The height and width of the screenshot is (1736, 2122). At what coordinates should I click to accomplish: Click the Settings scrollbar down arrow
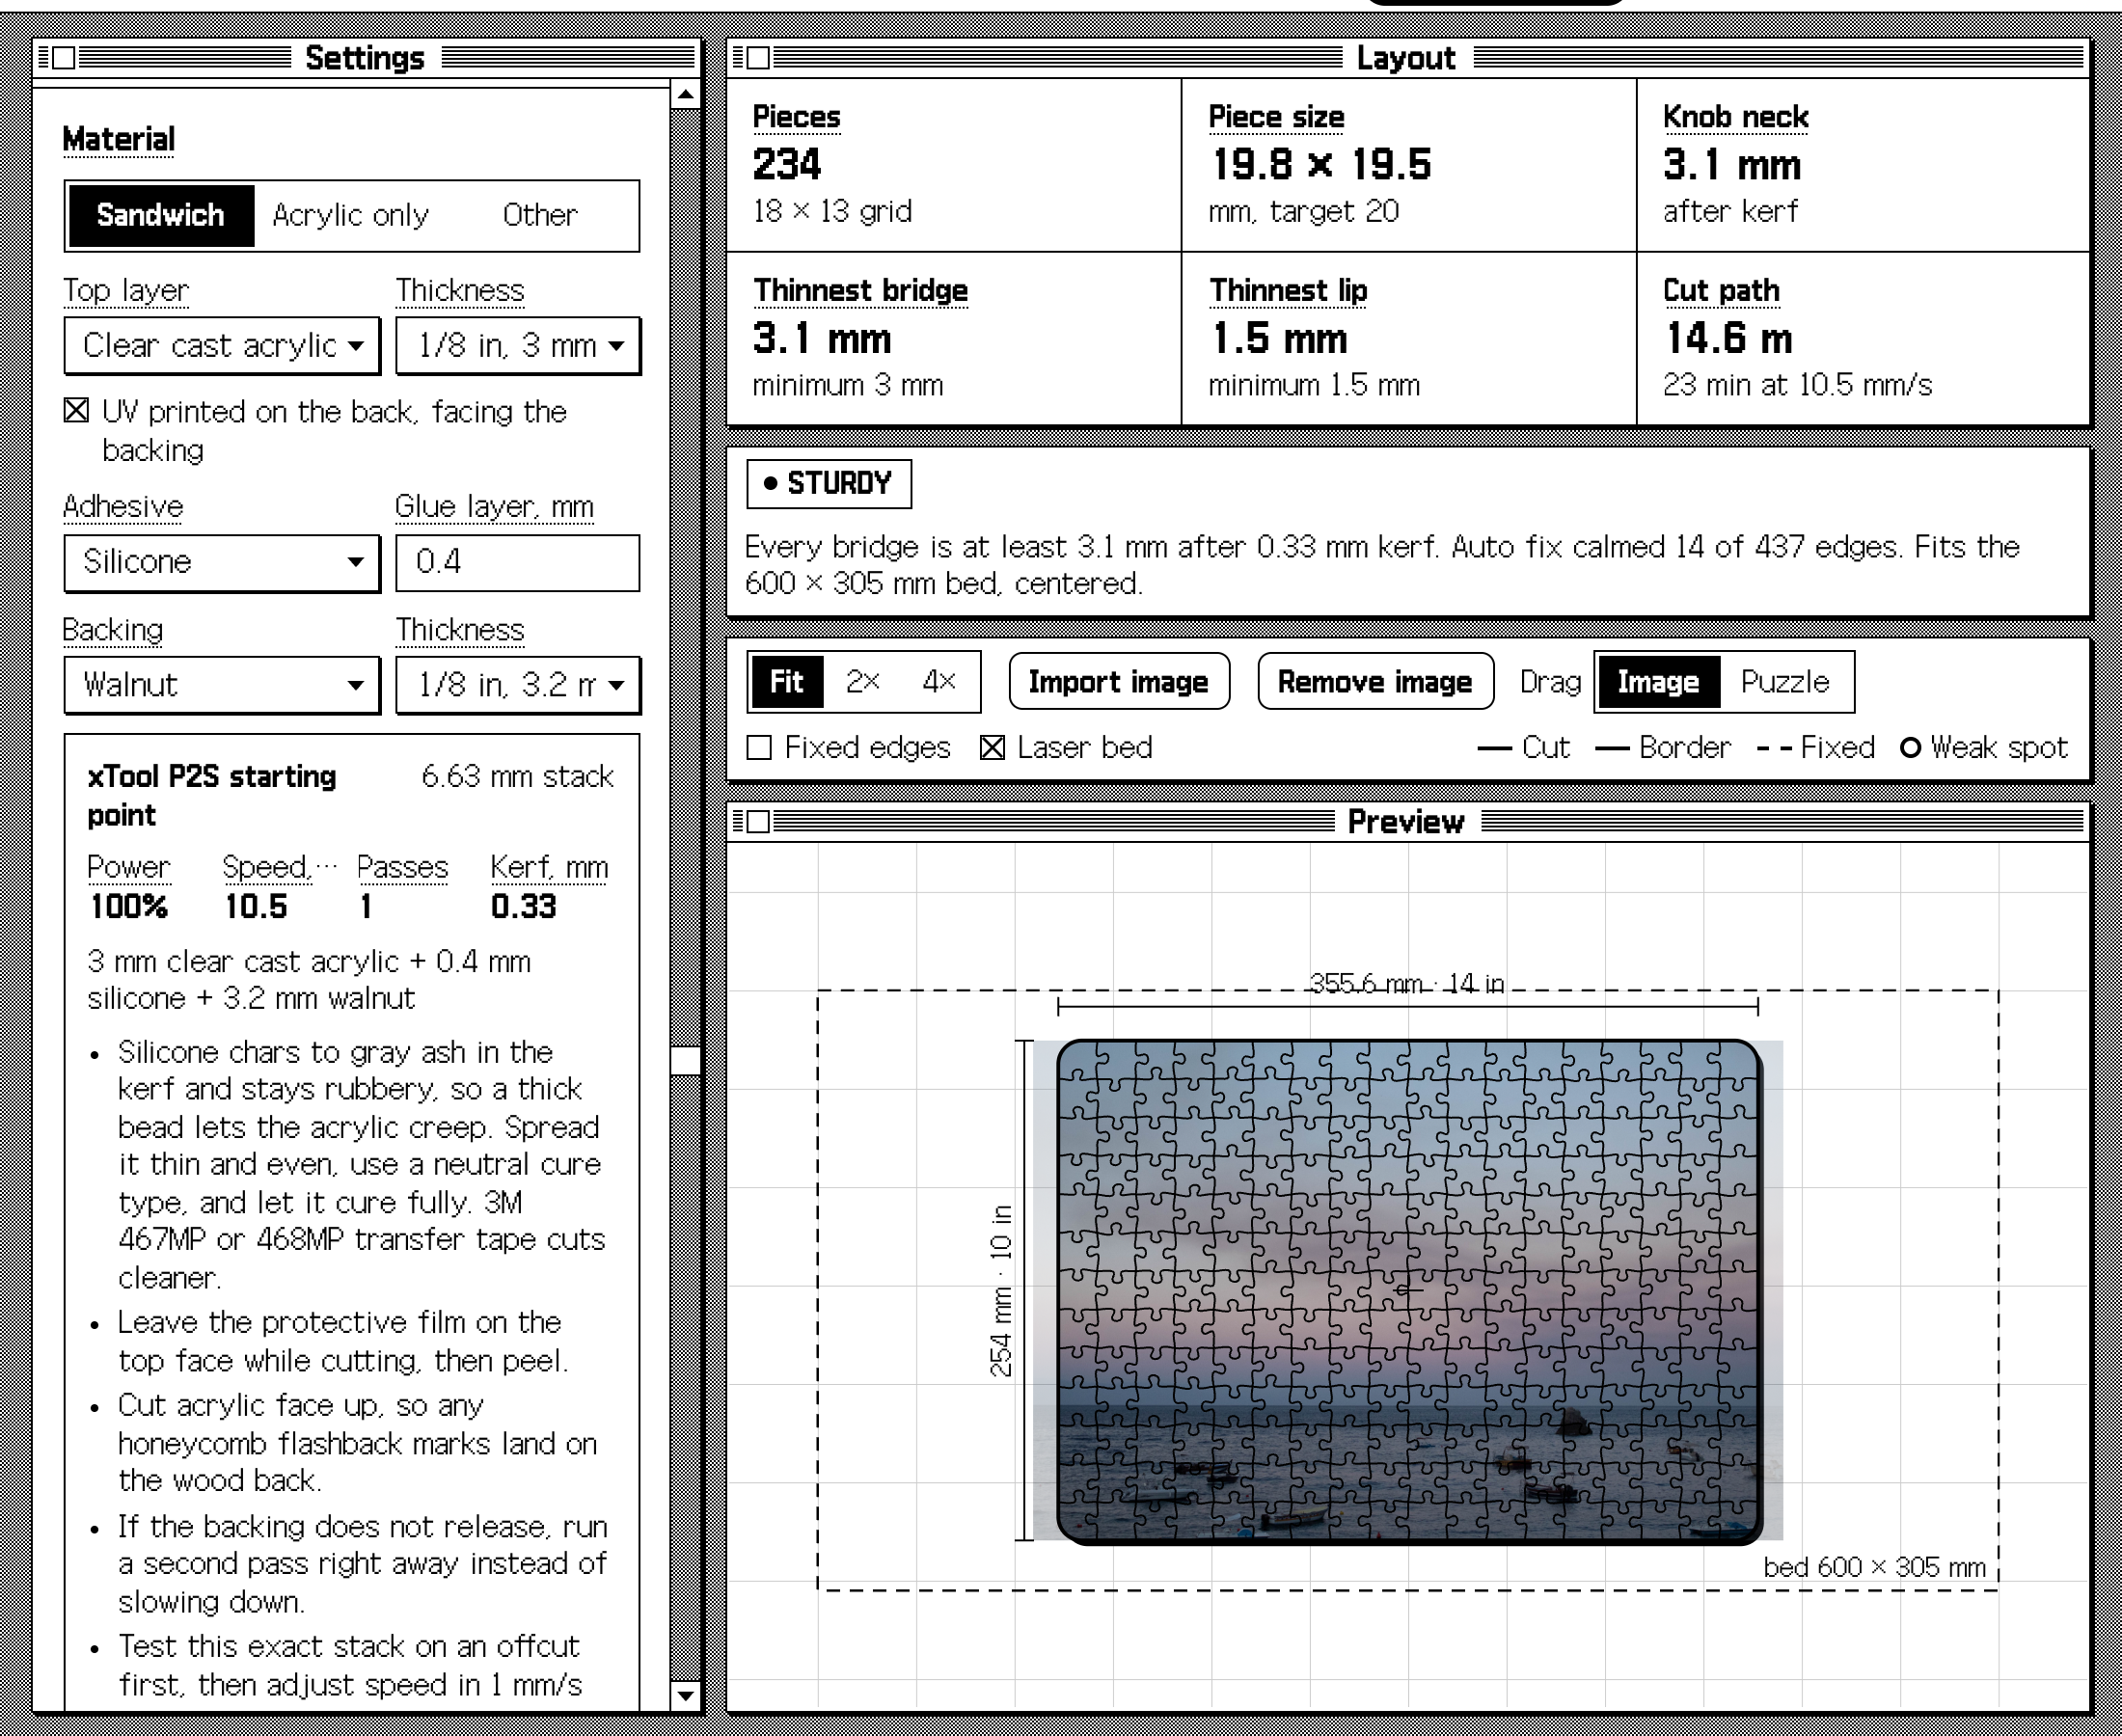coord(685,1695)
